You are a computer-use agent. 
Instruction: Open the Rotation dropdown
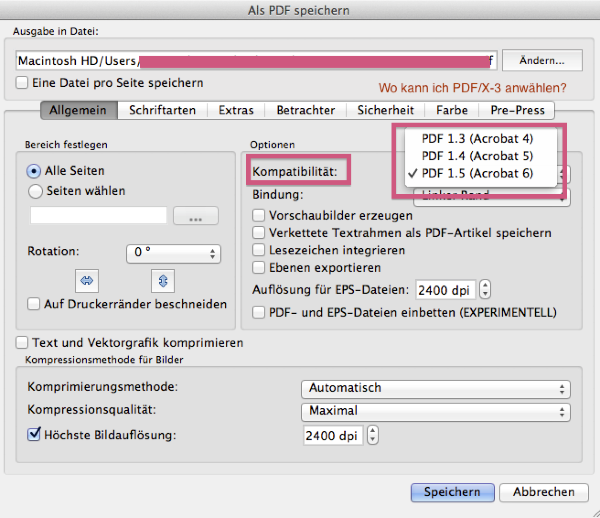click(174, 253)
